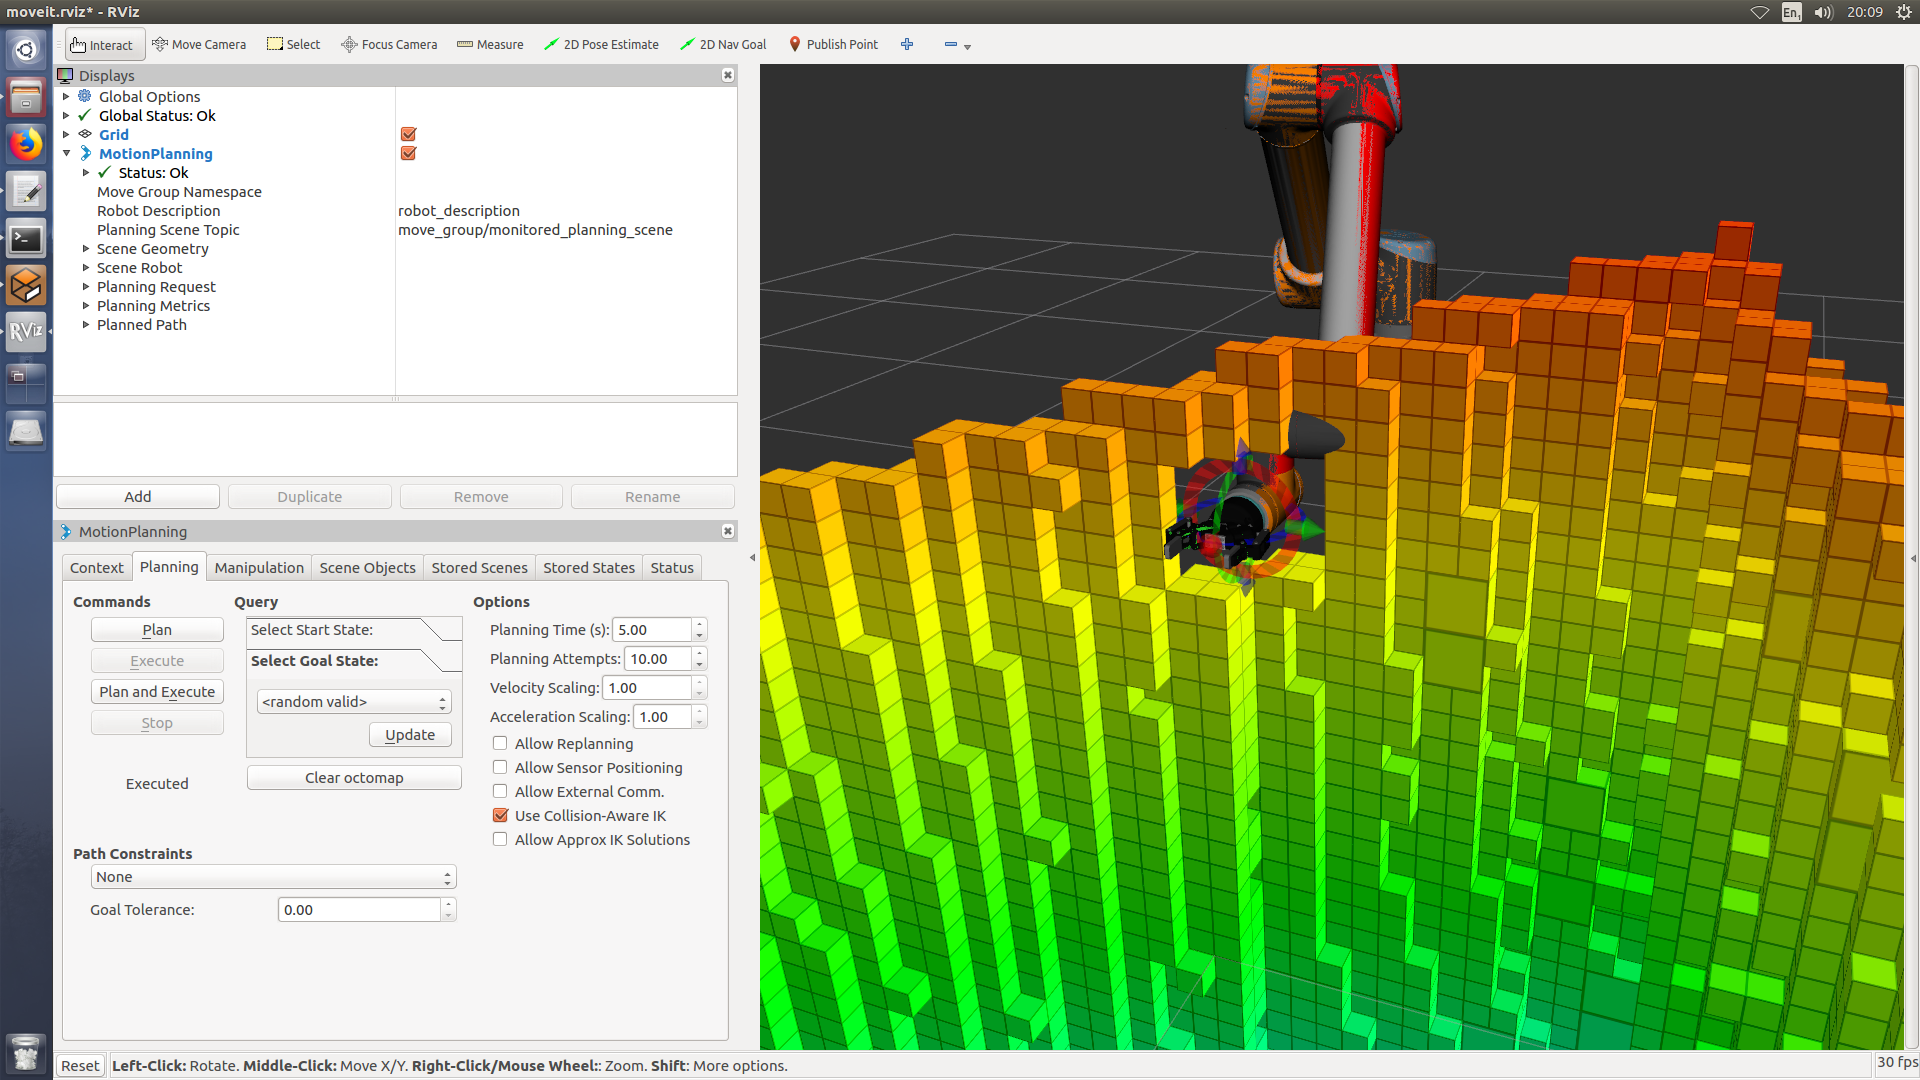This screenshot has height=1080, width=1920.
Task: Open Files manager from the dock
Action: (x=26, y=98)
